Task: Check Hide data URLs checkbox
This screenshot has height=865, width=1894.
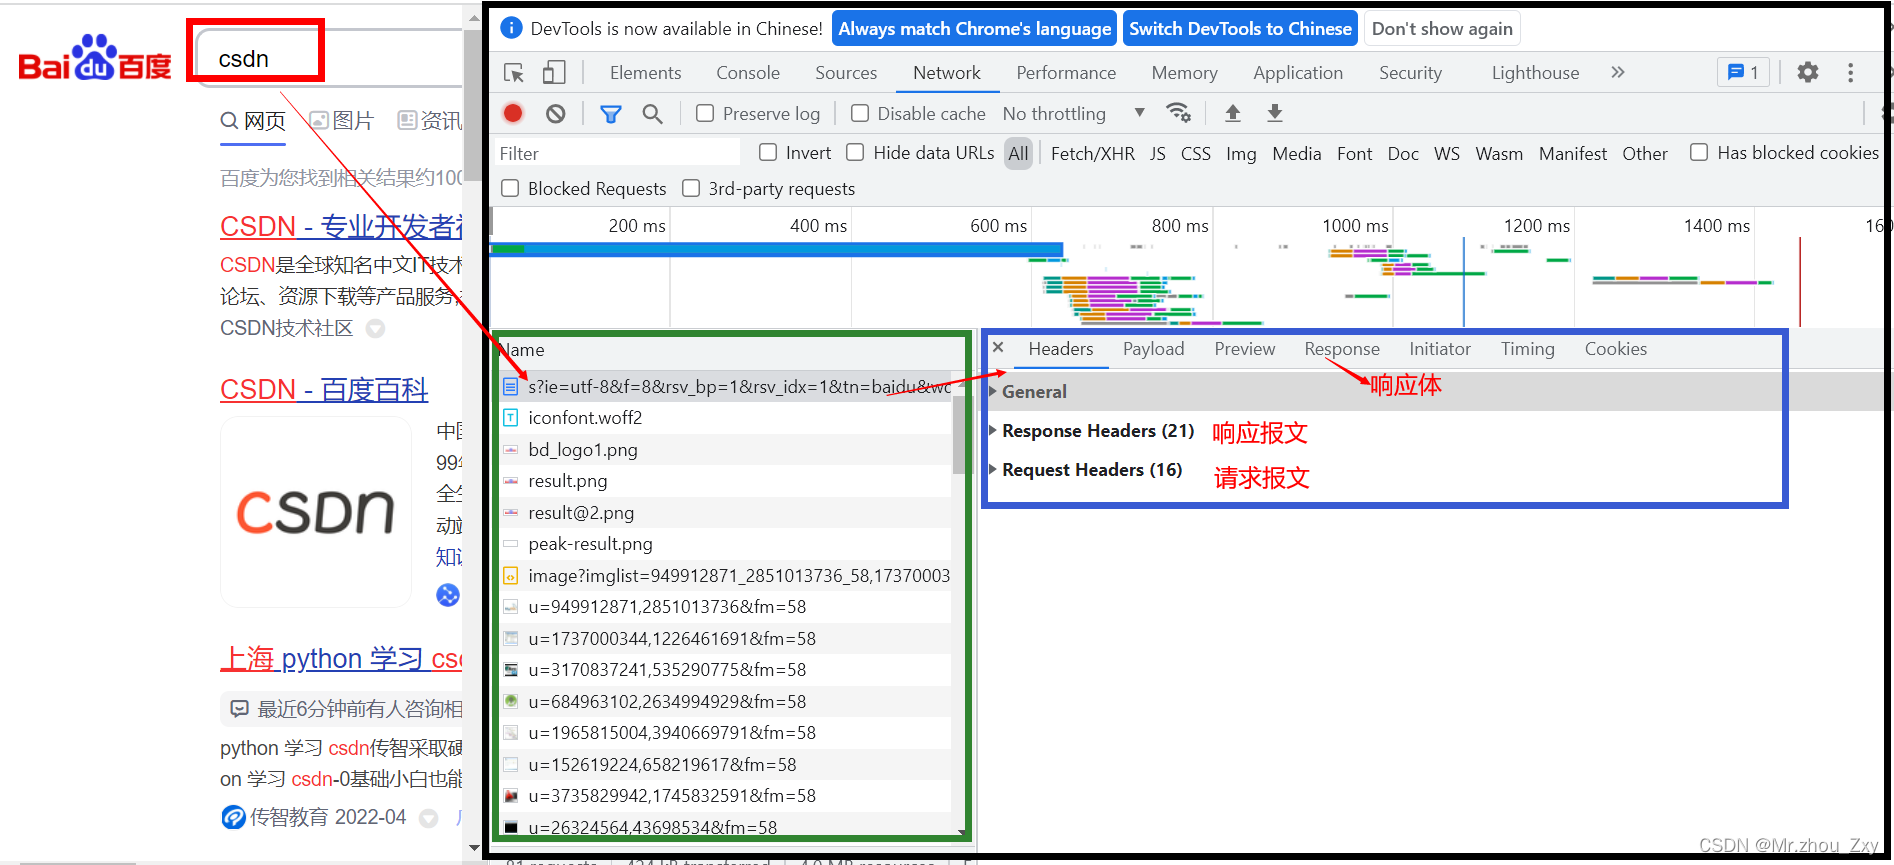Action: (x=855, y=152)
